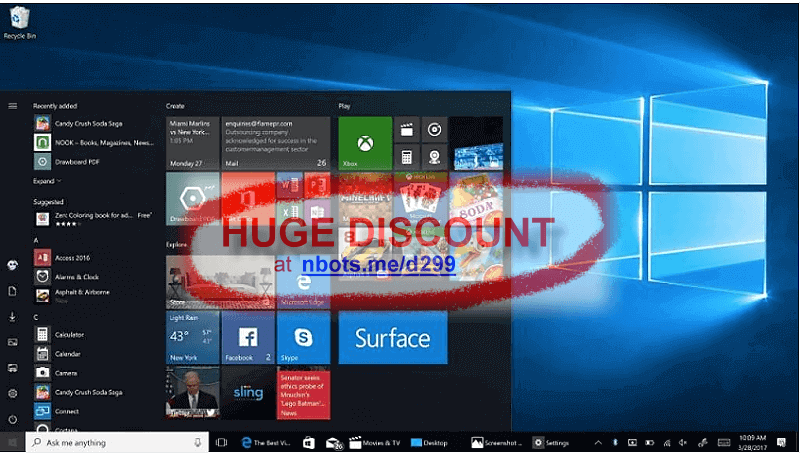The width and height of the screenshot is (800, 453).
Task: Open the Sling tile
Action: [248, 393]
